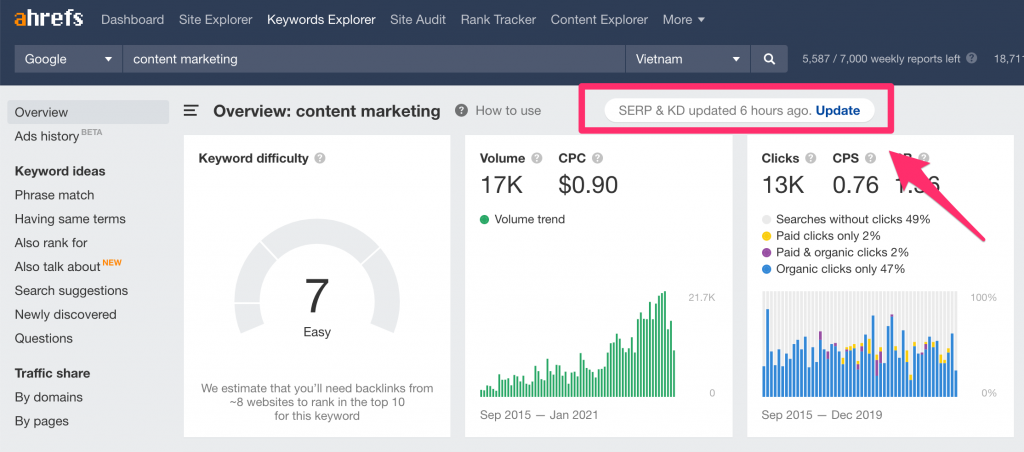Click the Sep 2015 — Jan 2021 date range
This screenshot has height=452, width=1024.
tap(539, 415)
